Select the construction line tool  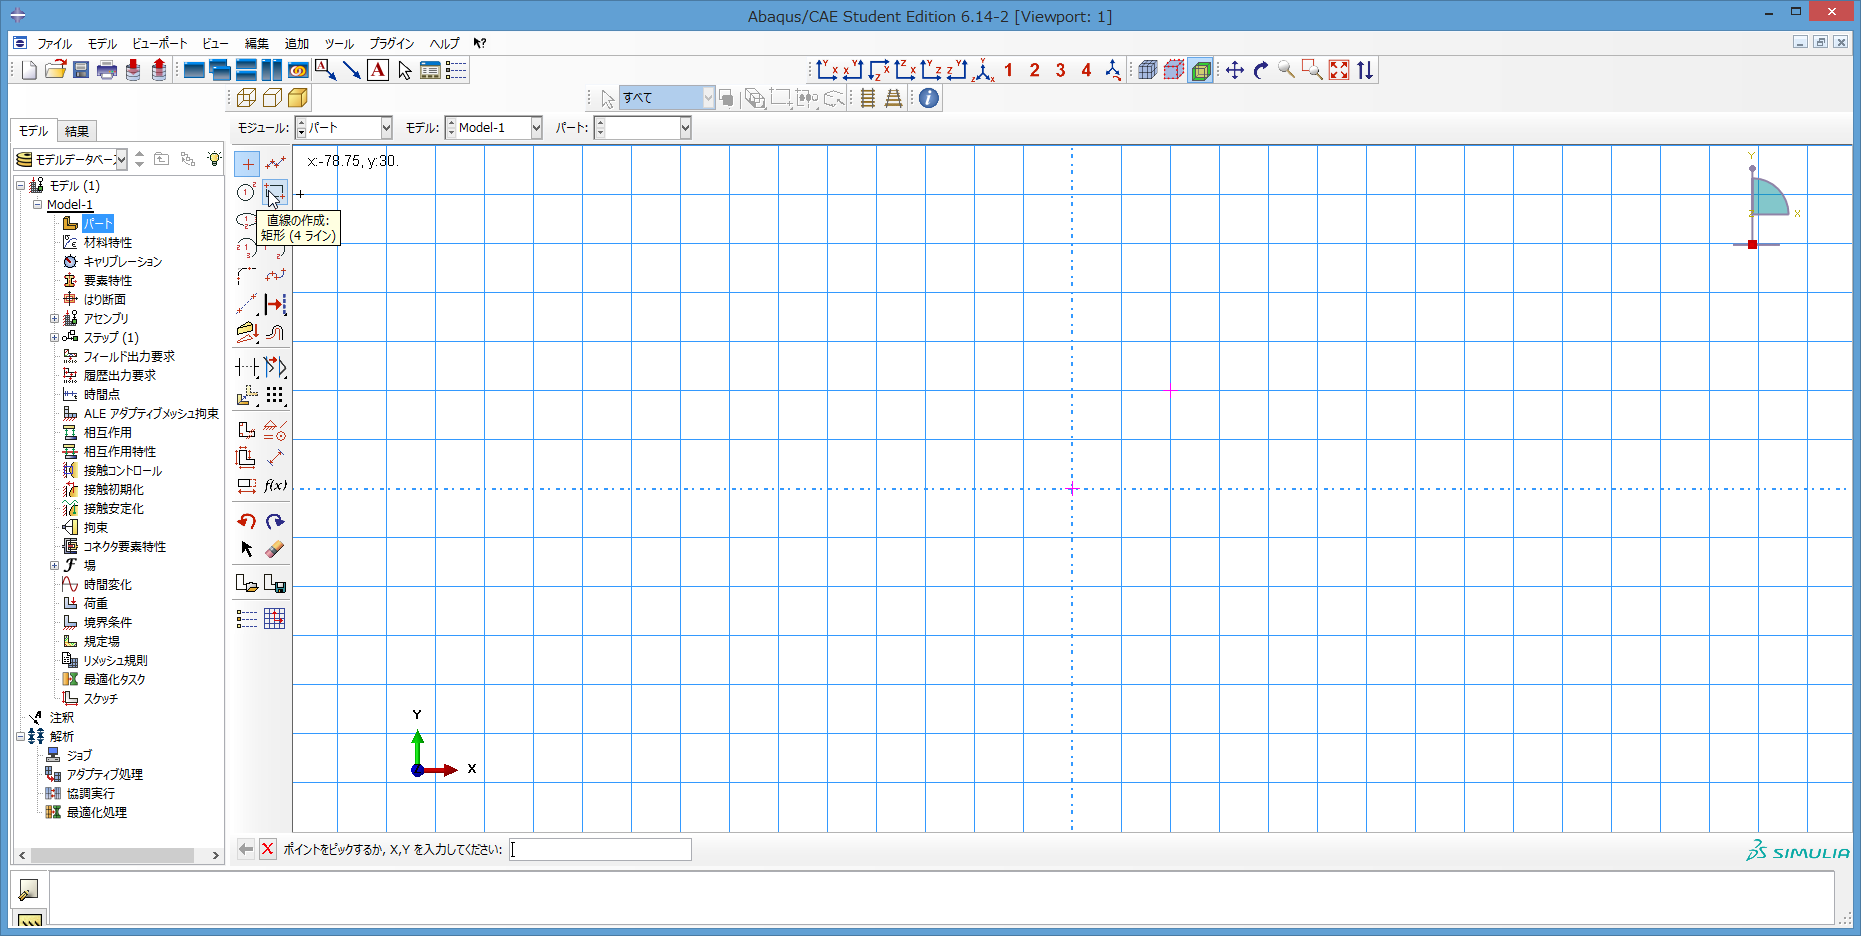coord(247,304)
